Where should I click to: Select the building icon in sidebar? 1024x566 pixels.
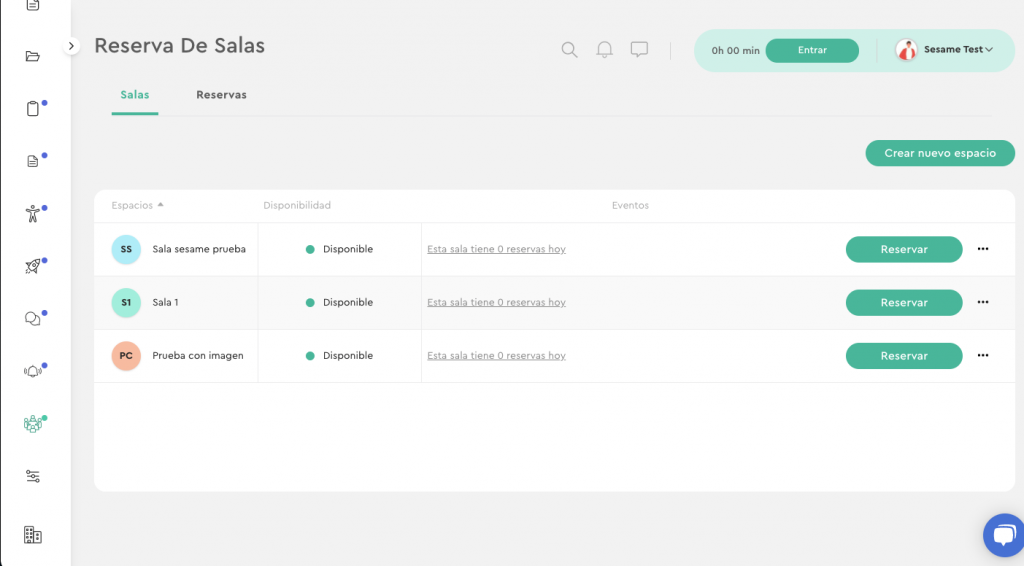point(33,535)
